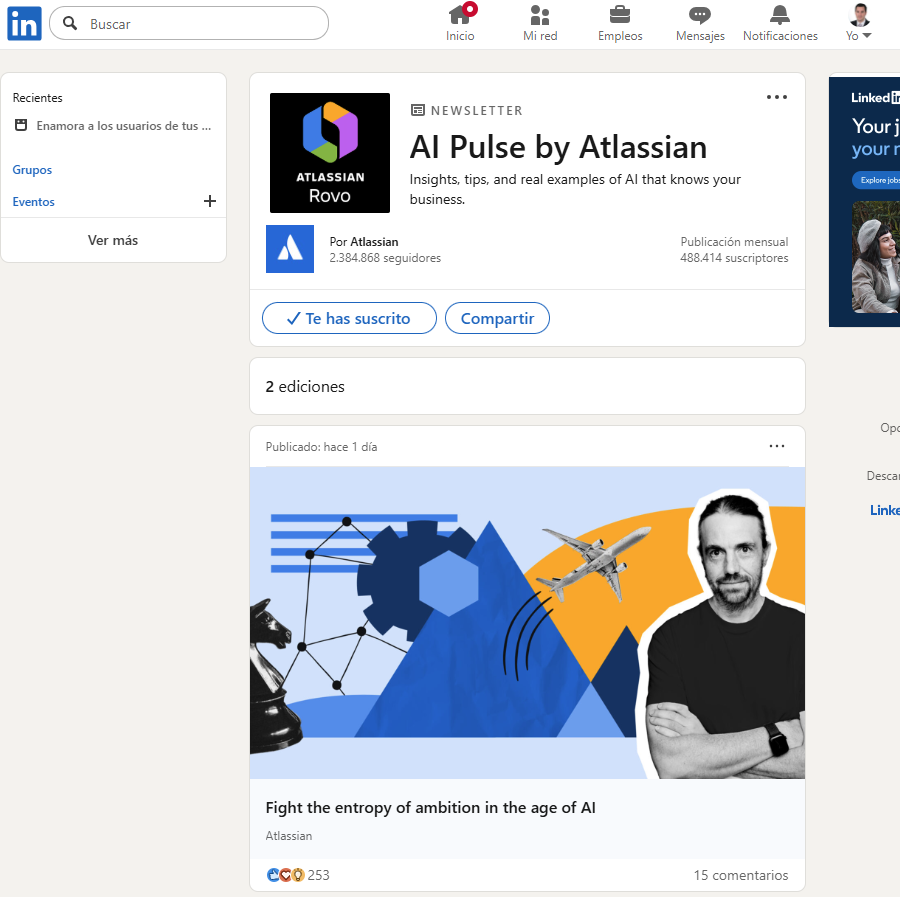This screenshot has height=897, width=900.
Task: Click the Atlassian company logo
Action: (290, 249)
